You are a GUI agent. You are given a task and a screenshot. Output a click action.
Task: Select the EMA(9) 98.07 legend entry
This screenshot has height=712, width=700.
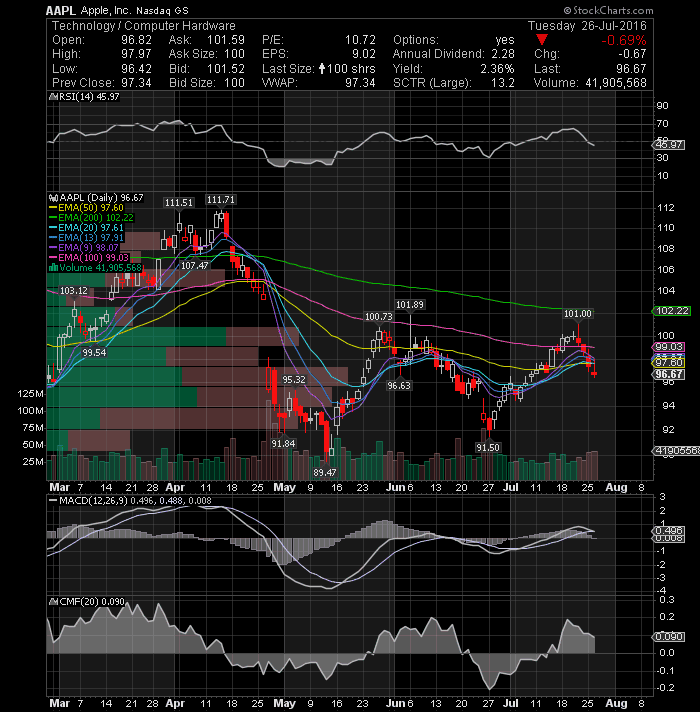[x=84, y=247]
